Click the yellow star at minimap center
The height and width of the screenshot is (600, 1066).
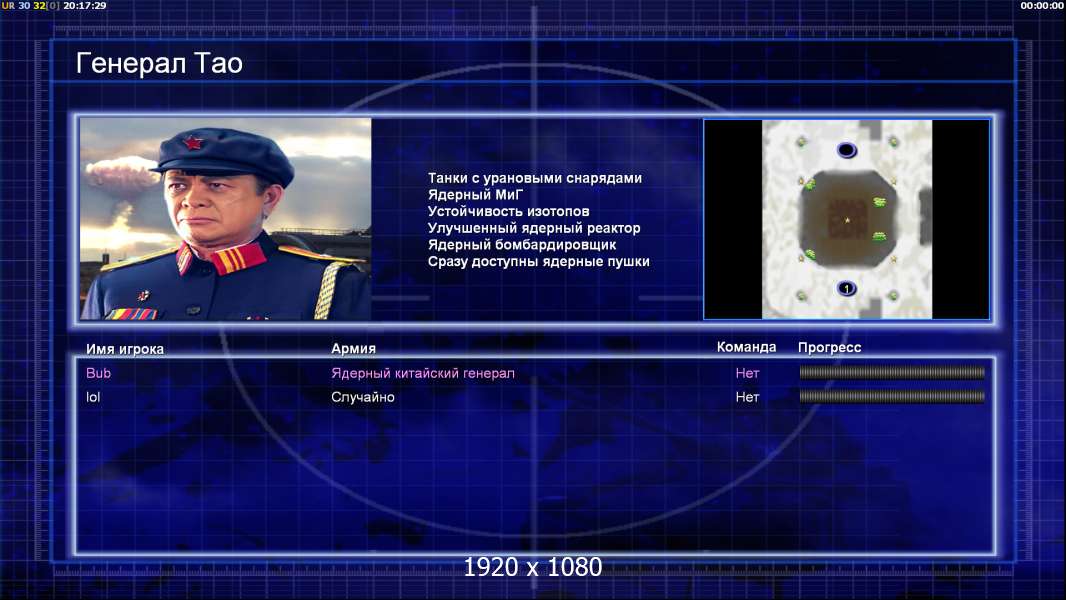point(847,220)
